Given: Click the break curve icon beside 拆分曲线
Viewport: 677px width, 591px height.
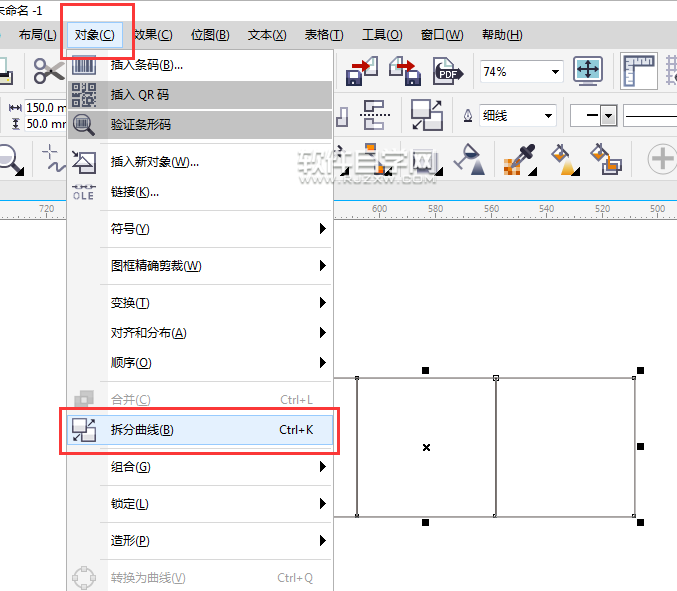Looking at the screenshot, I should coord(84,430).
